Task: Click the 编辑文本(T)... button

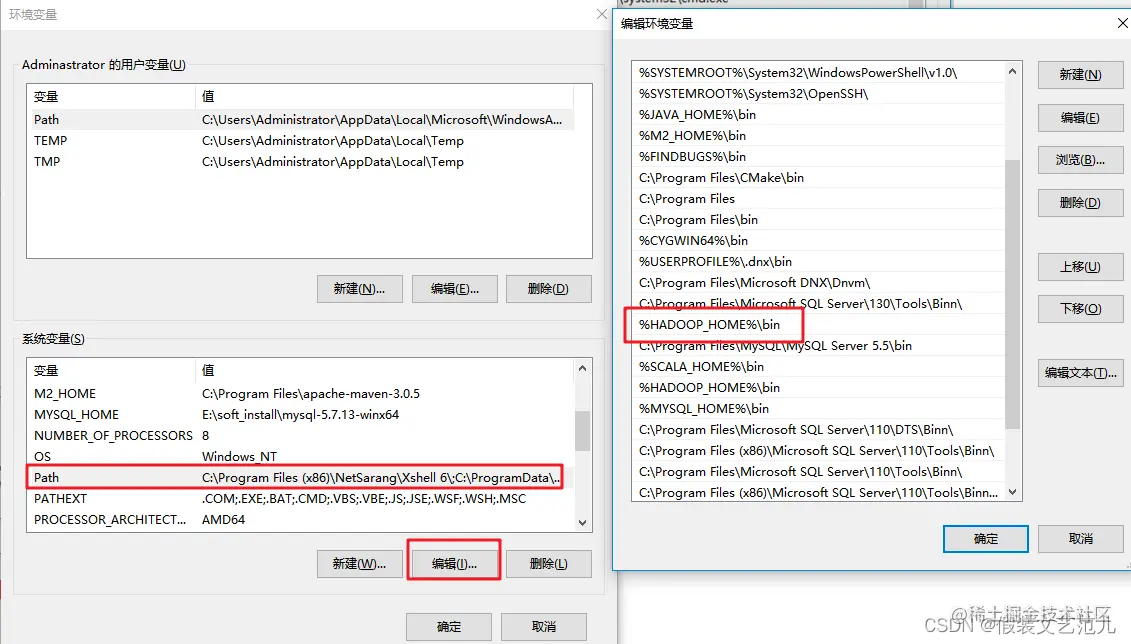Action: coord(1080,373)
